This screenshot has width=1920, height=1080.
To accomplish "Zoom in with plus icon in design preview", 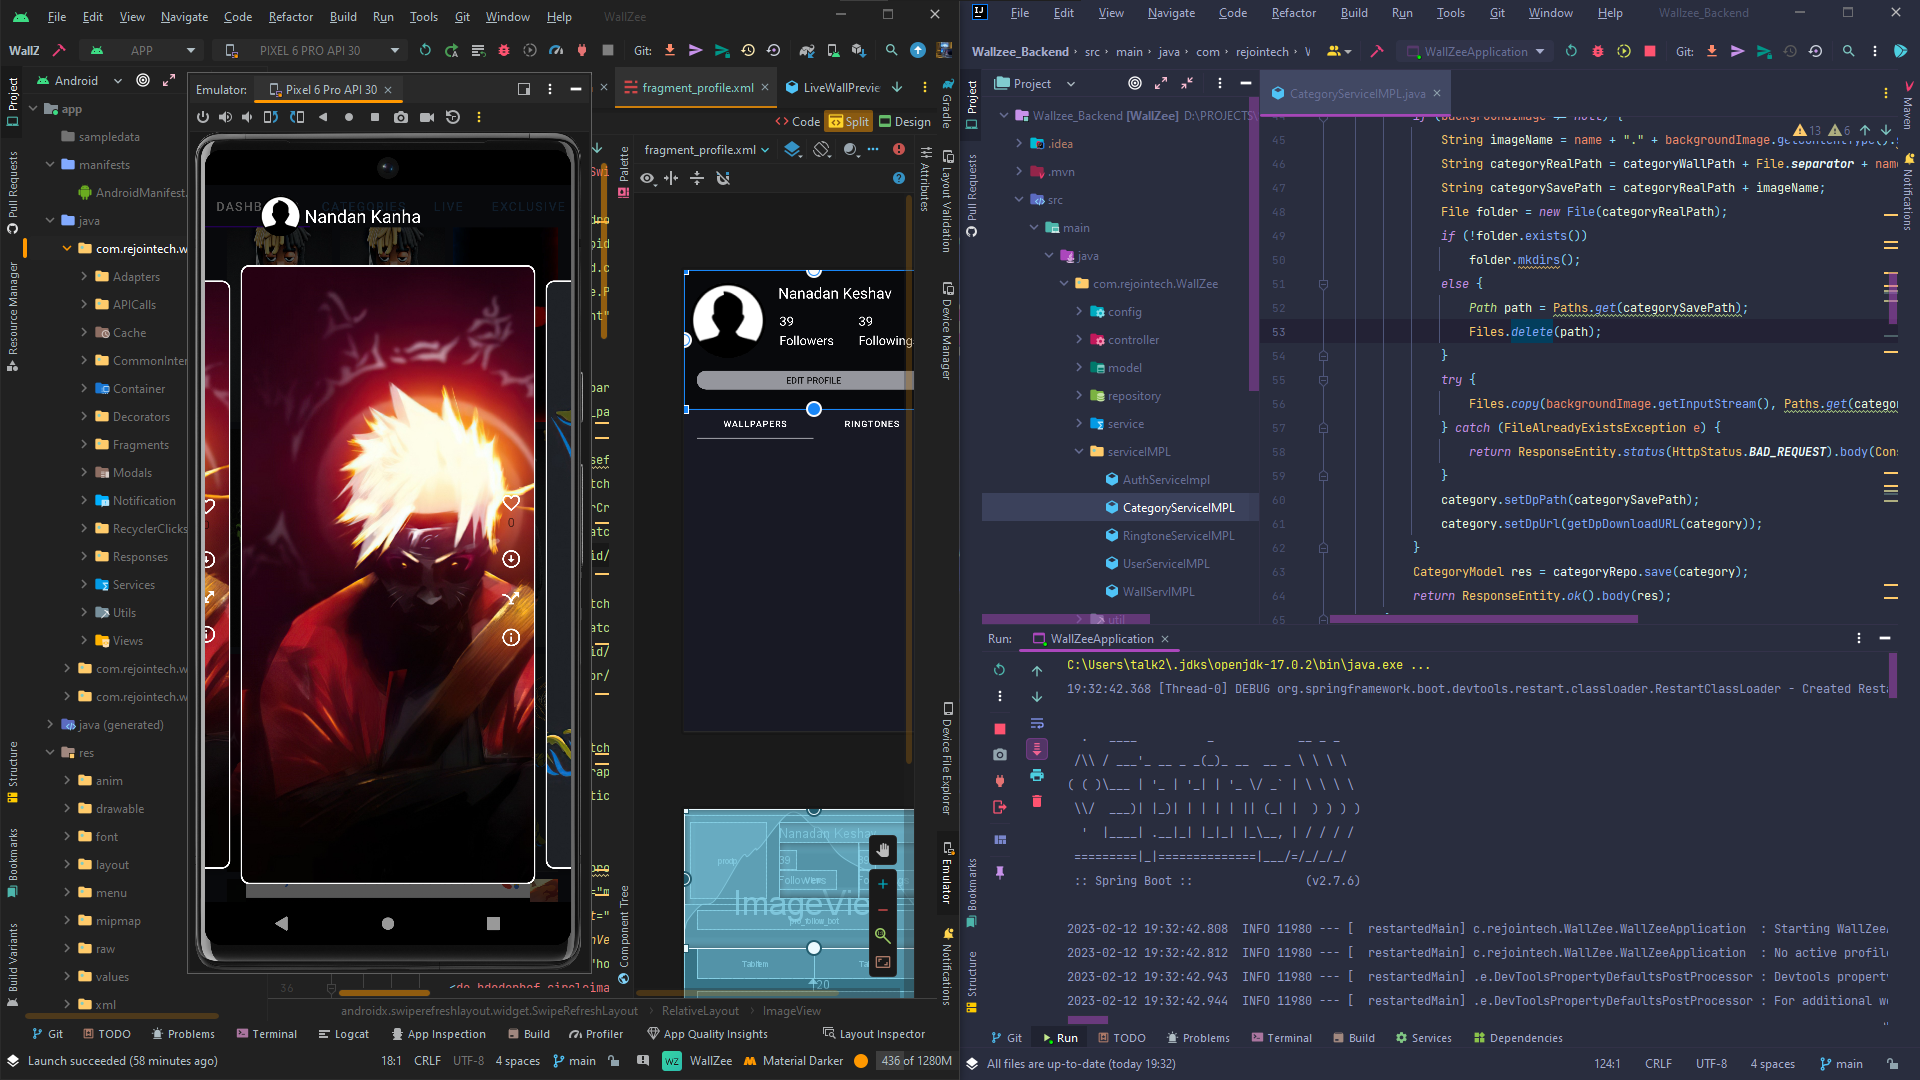I will (x=883, y=884).
